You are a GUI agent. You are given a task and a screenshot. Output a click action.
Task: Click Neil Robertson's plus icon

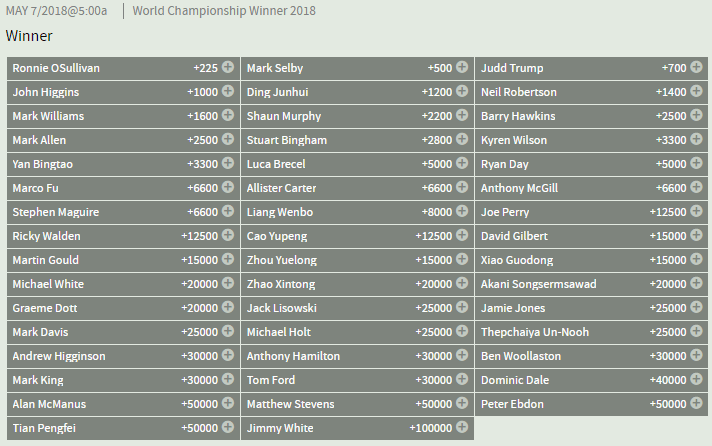(x=696, y=92)
